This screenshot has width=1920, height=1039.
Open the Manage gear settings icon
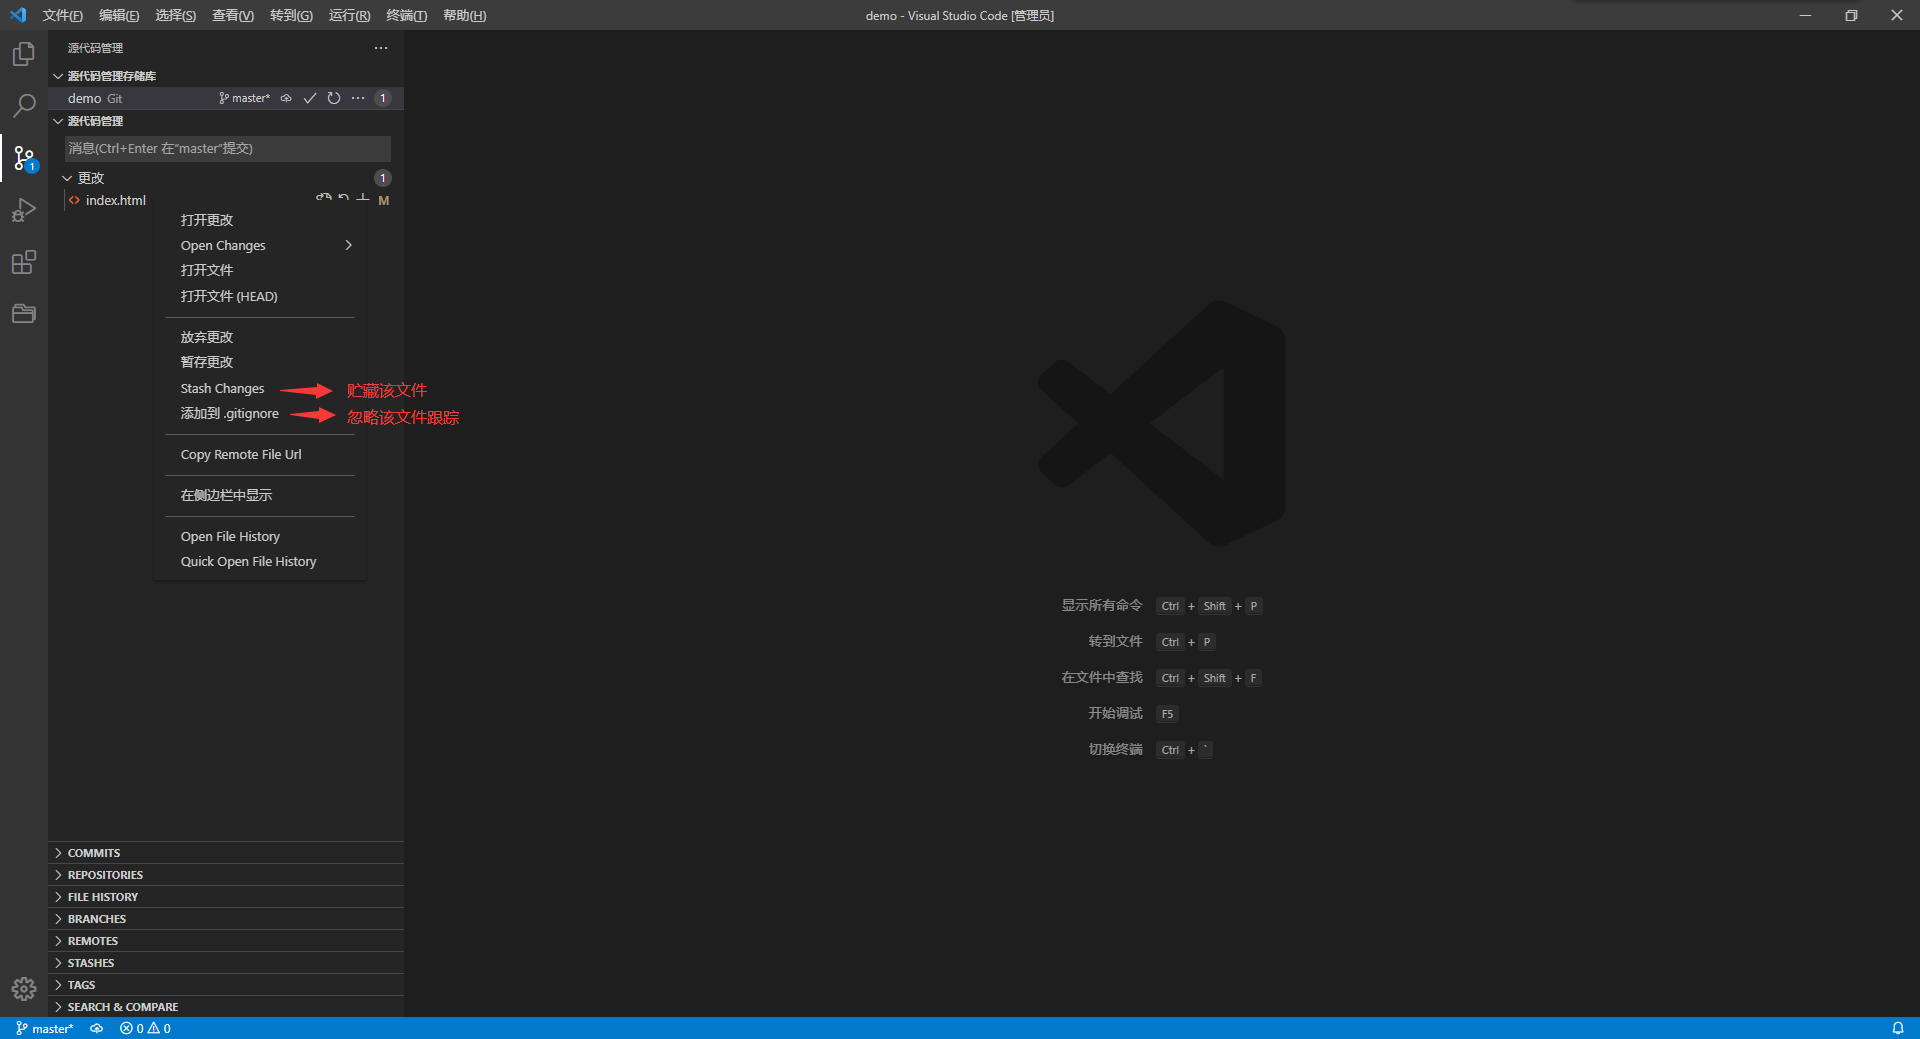(24, 989)
